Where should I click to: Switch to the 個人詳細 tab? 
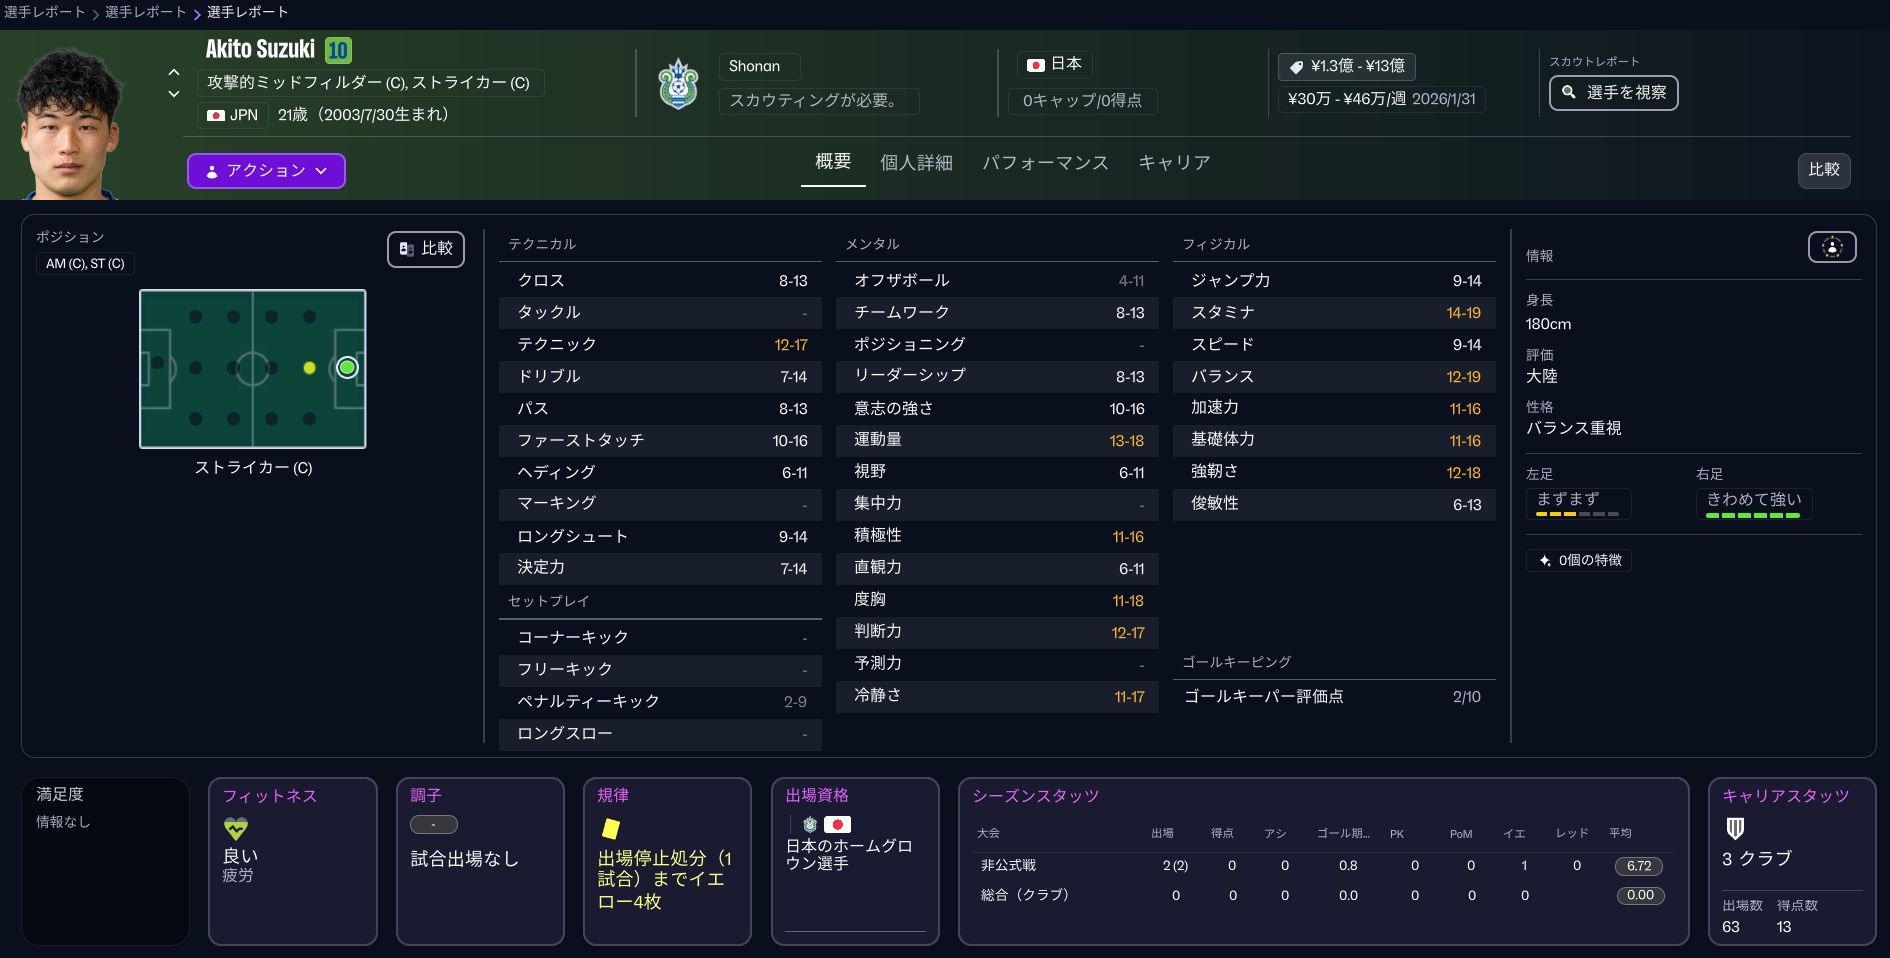915,163
